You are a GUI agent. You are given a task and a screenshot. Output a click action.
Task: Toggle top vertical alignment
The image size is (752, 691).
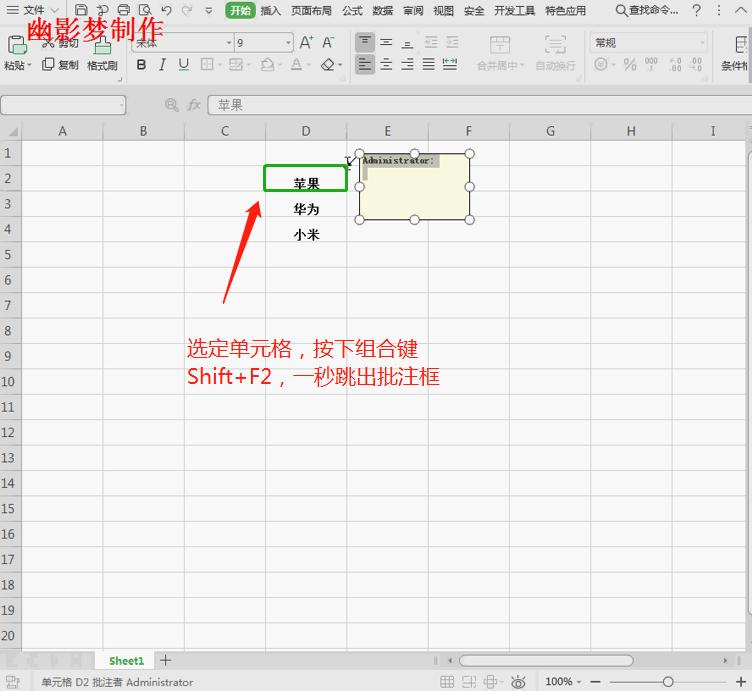[365, 42]
